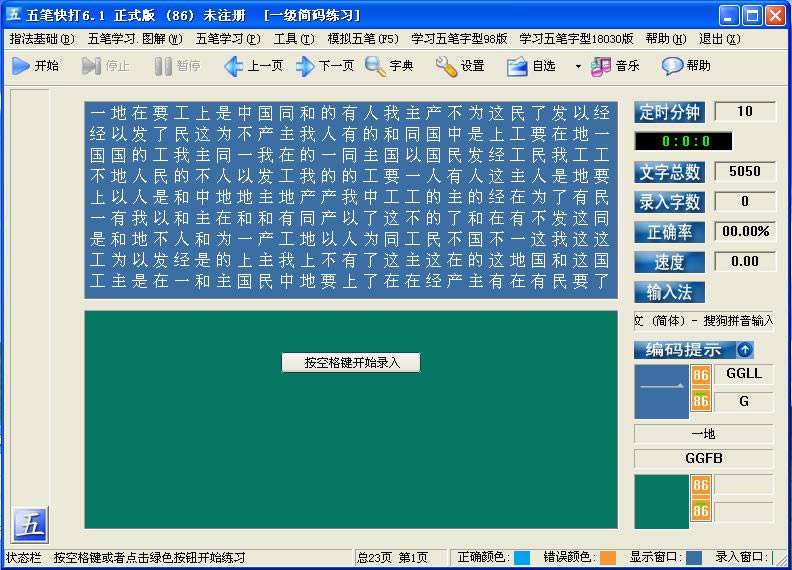Click the GGLL code field
This screenshot has width=792, height=570.
(744, 373)
